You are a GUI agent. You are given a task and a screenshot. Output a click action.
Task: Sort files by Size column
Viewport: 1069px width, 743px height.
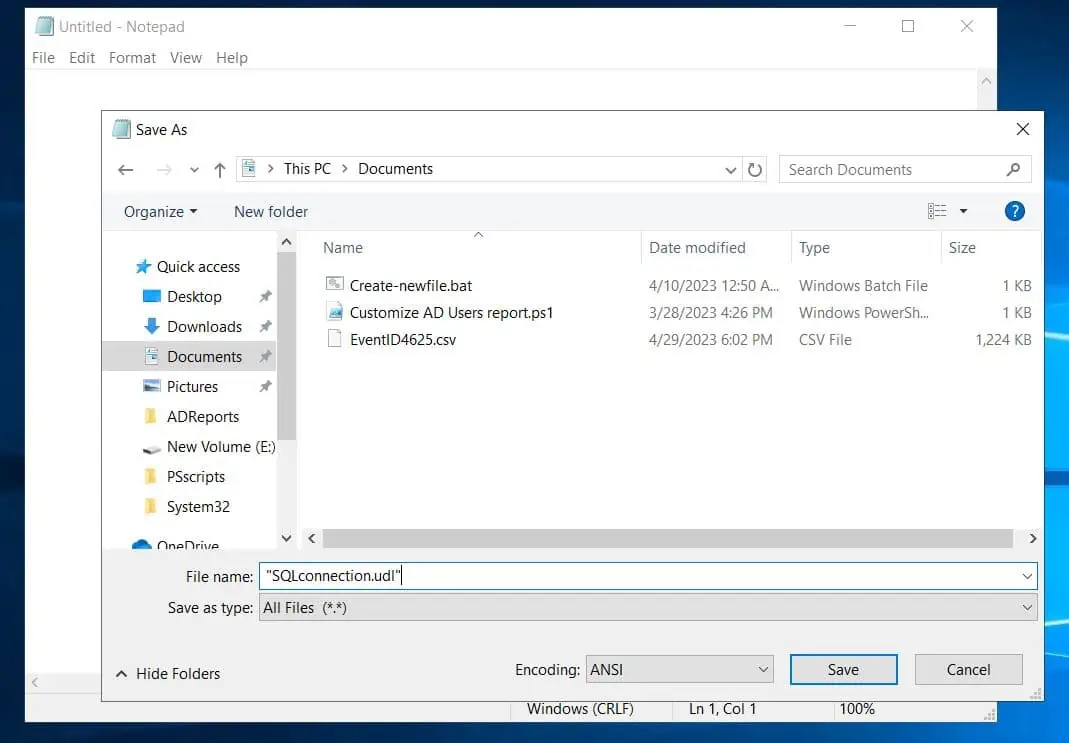[x=962, y=247]
